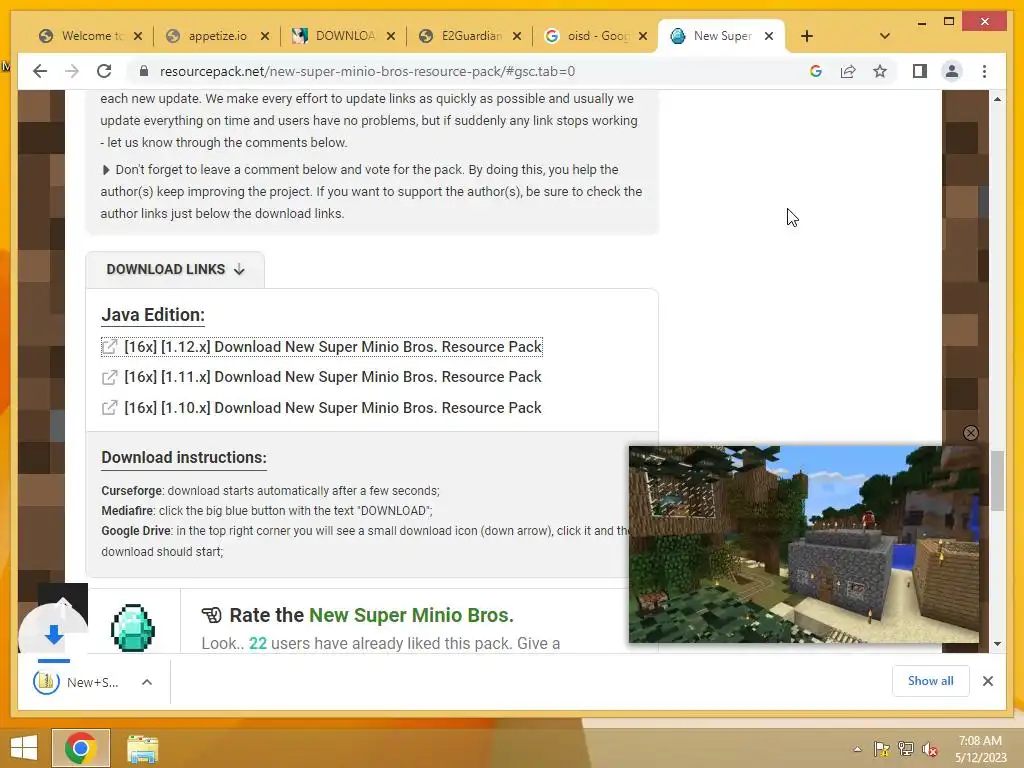Screen dimensions: 1024x768
Task: Share this page via share icon
Action: [848, 71]
